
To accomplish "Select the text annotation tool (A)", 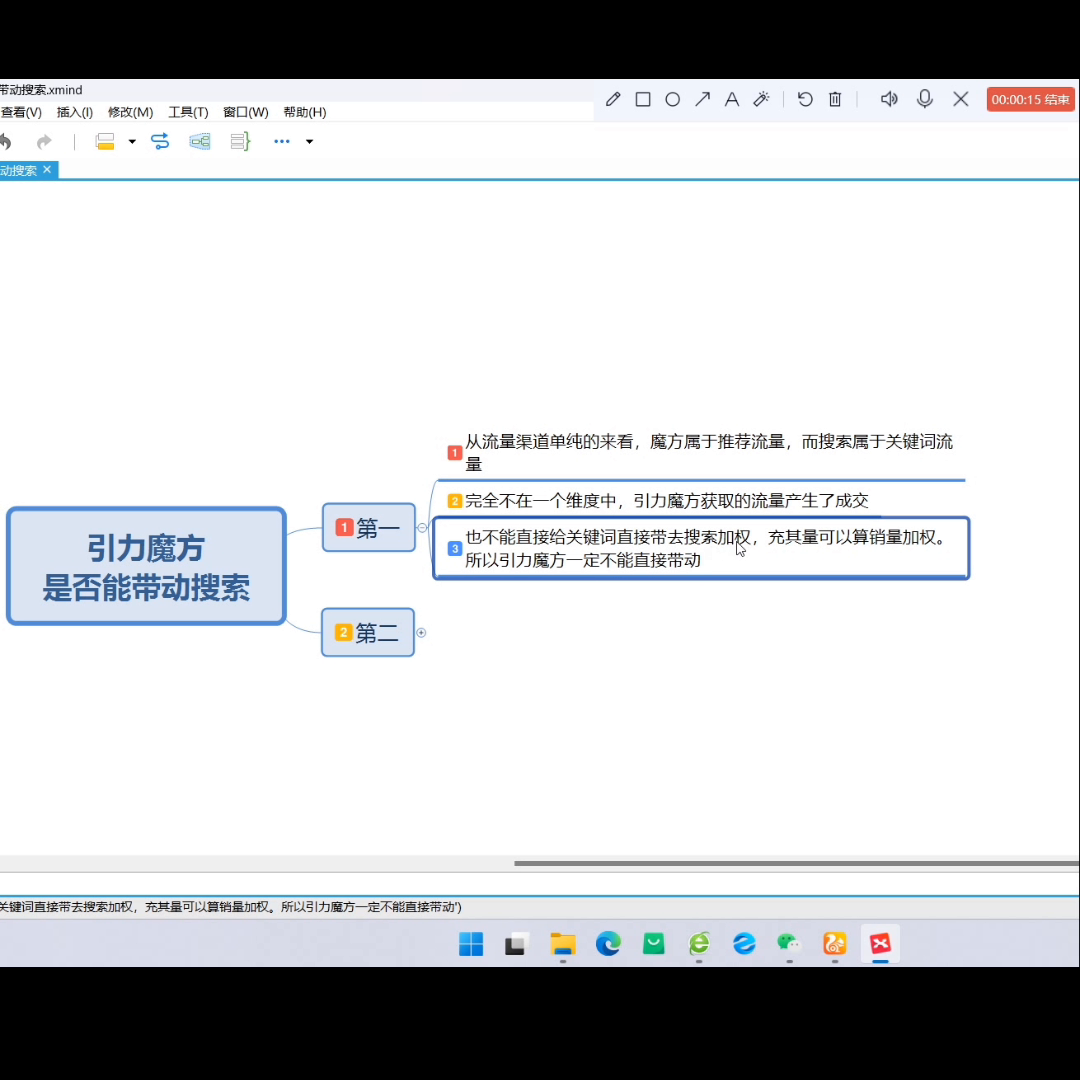I will tap(731, 99).
